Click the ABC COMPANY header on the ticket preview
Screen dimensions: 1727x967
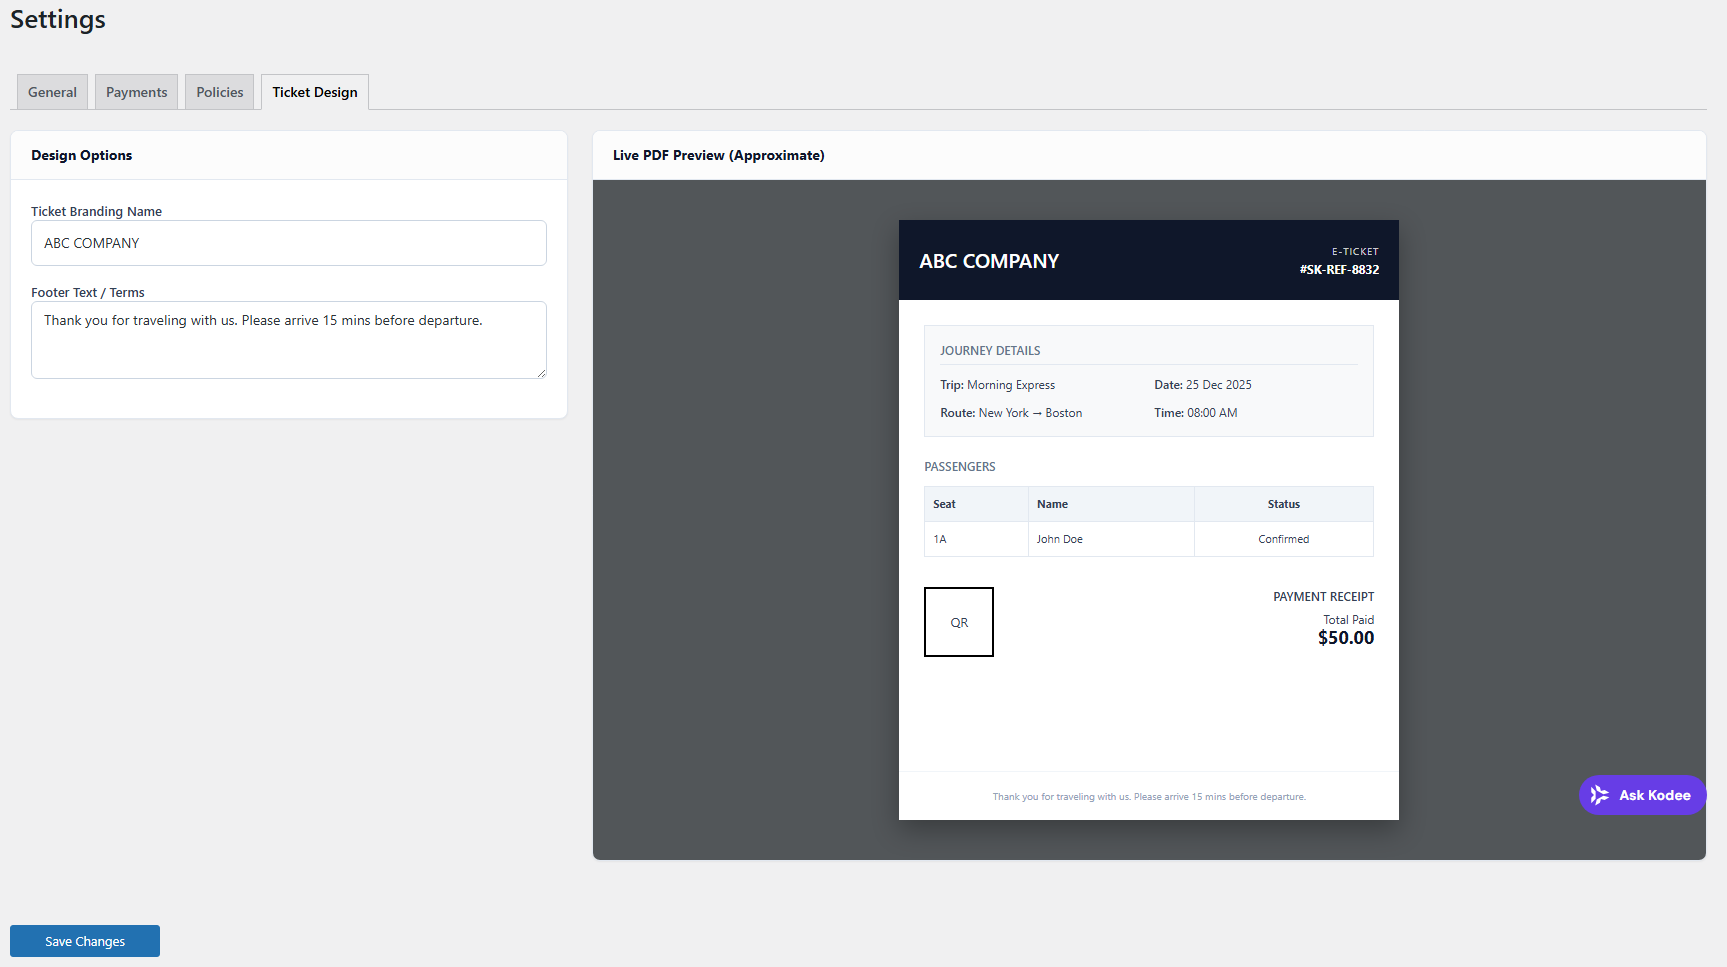click(989, 261)
